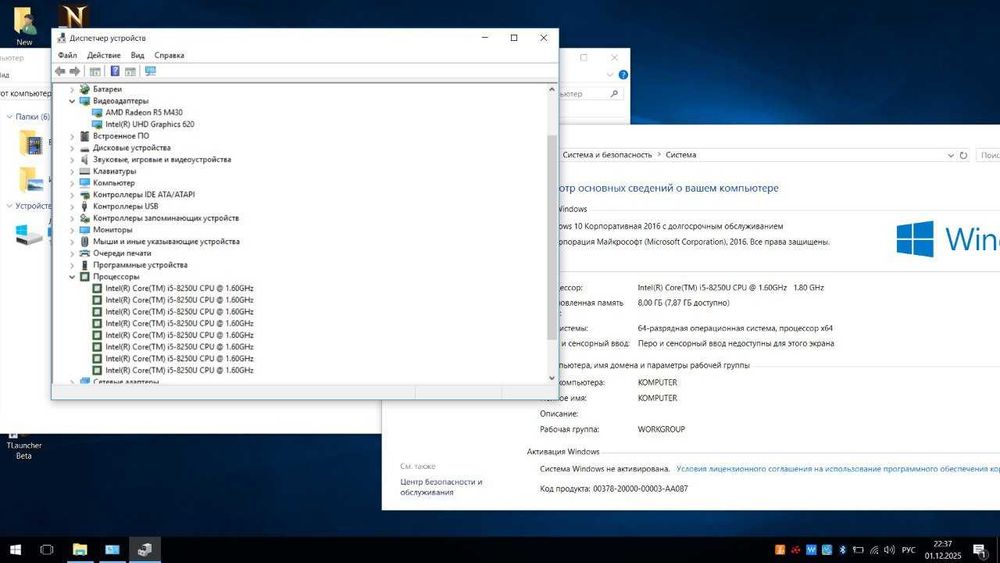Click product code 00378-20000-00003-AA087

(x=640, y=489)
